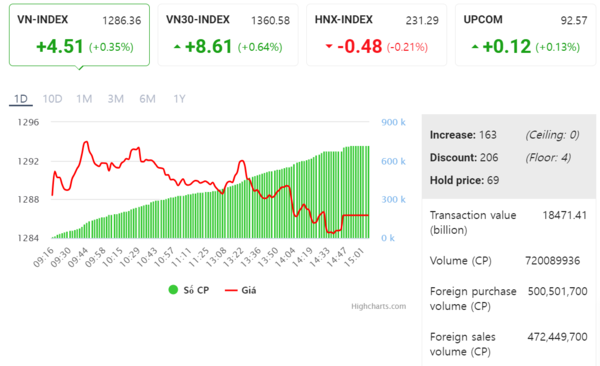Click the 1360.58 VN30 index value
The image size is (600, 366).
271,21
